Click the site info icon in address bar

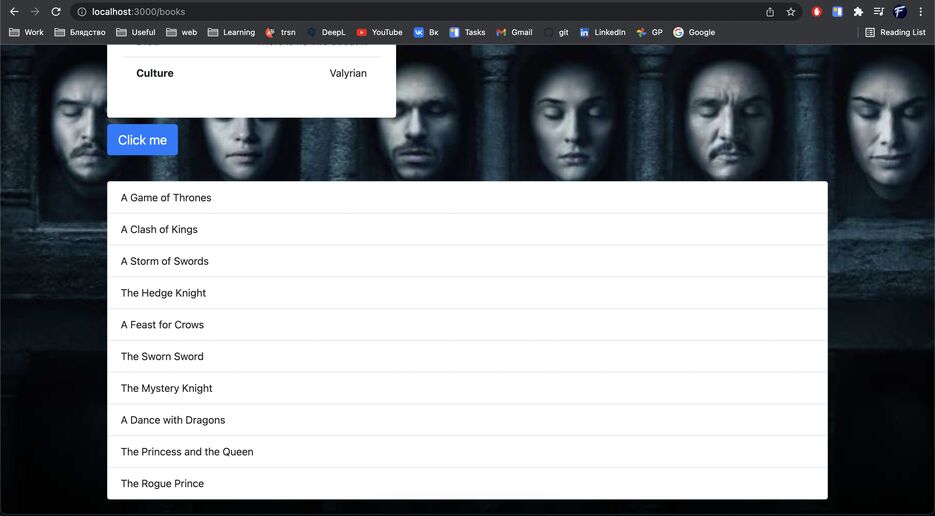click(x=82, y=12)
